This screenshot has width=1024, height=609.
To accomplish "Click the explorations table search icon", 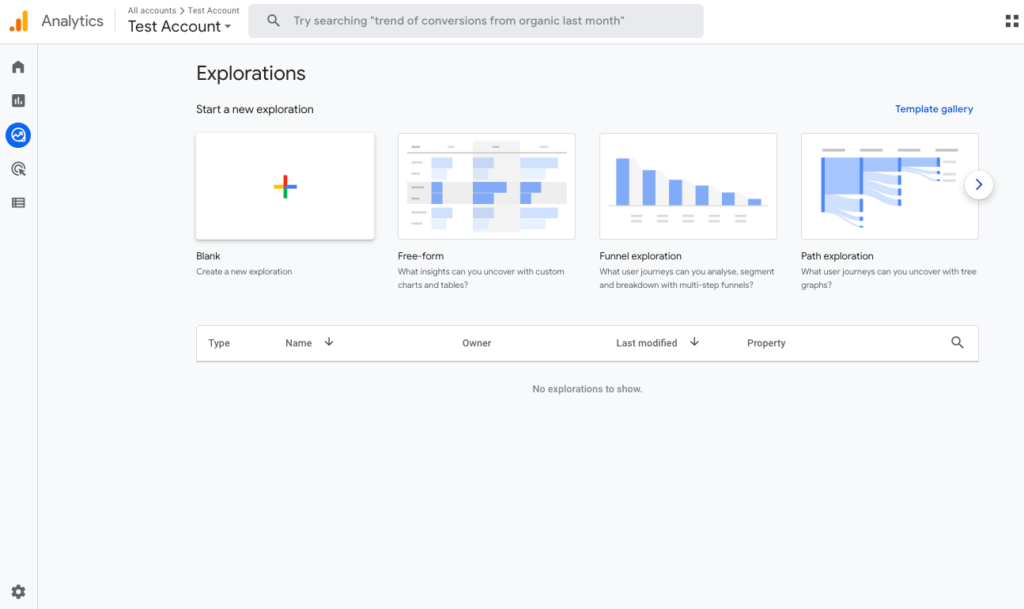I will 957,343.
